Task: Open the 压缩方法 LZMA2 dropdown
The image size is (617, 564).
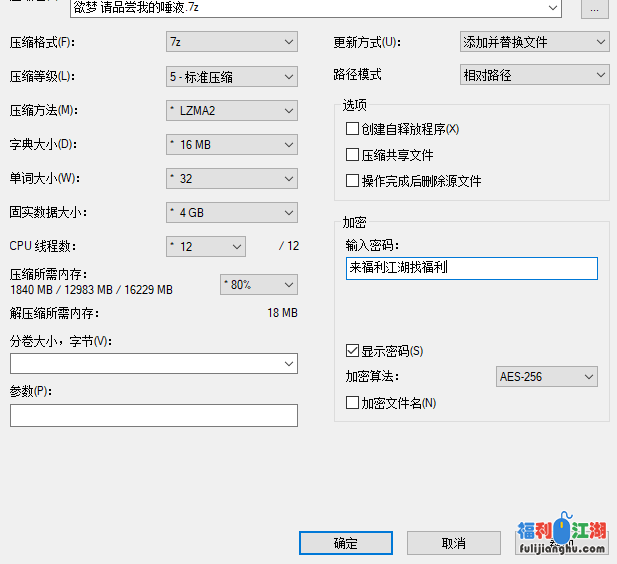Action: pos(231,111)
